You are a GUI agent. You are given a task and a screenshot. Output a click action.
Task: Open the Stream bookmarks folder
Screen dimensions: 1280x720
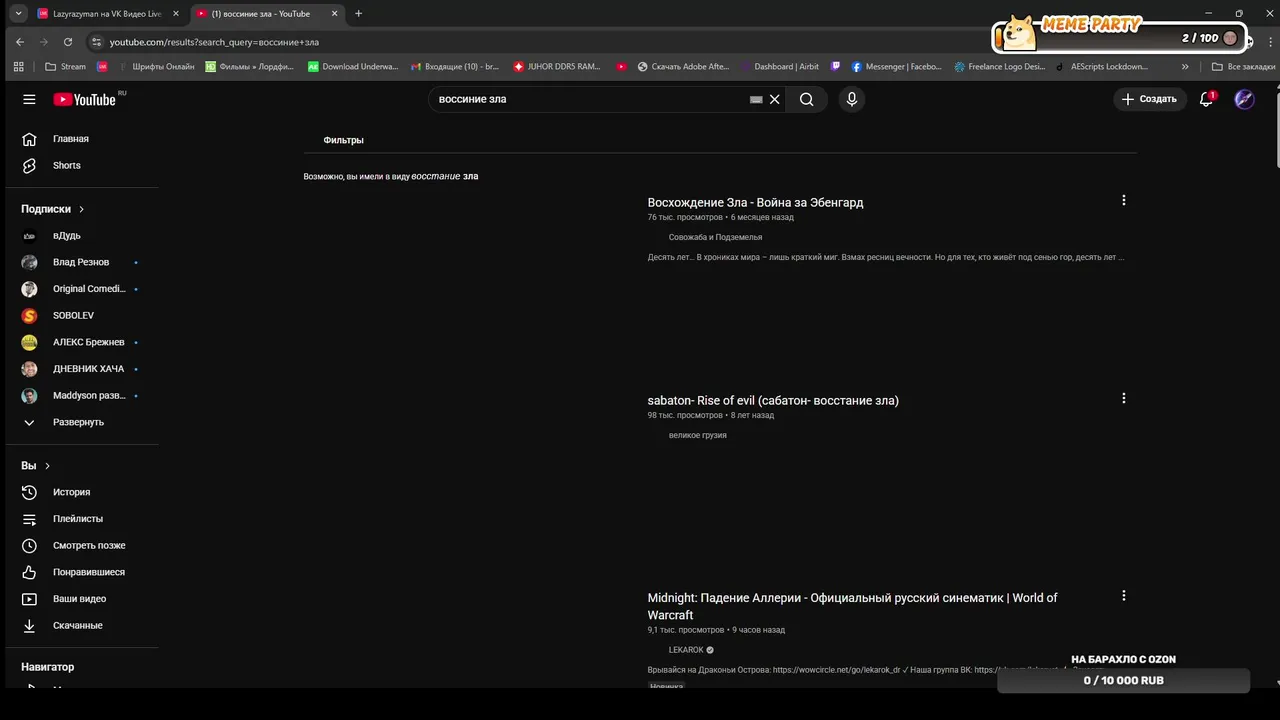66,67
